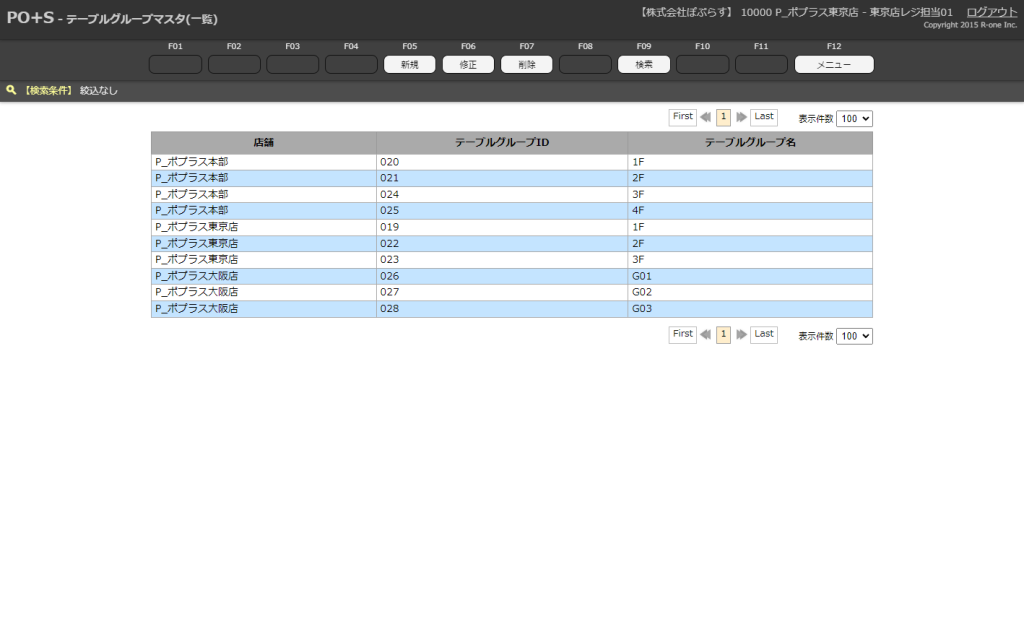Click next page arrow in bottom pagination
The width and height of the screenshot is (1024, 619).
tap(741, 335)
